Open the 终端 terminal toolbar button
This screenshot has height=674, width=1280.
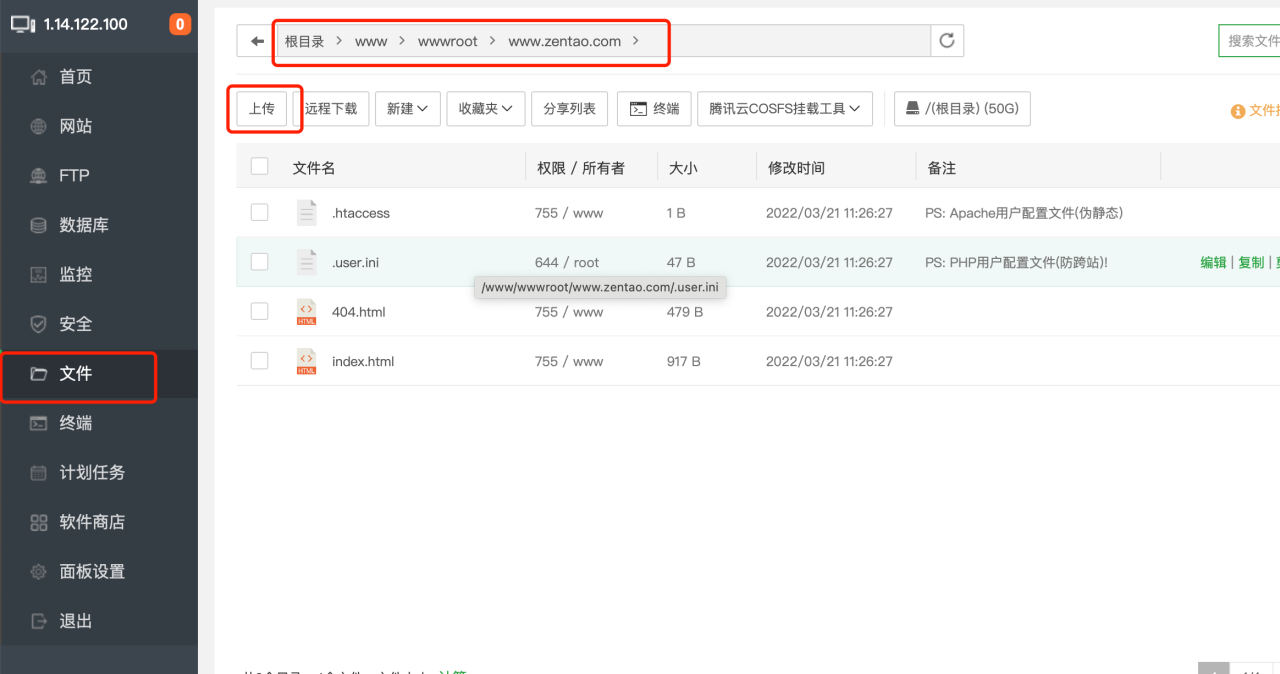654,109
